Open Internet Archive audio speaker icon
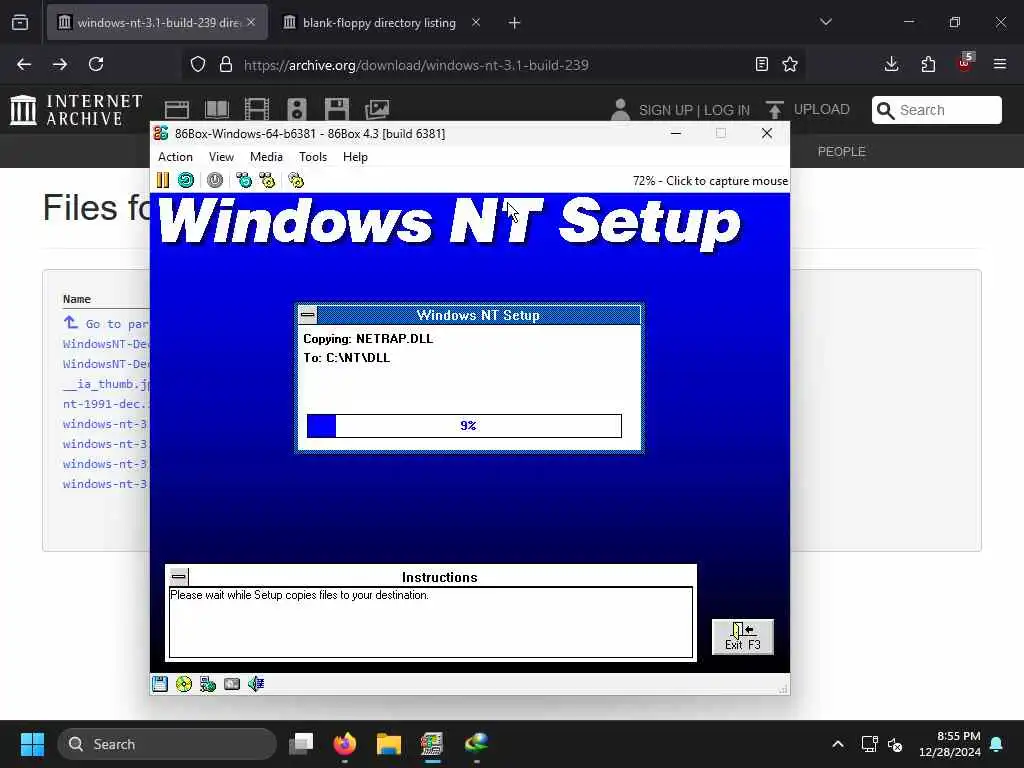 (x=297, y=110)
